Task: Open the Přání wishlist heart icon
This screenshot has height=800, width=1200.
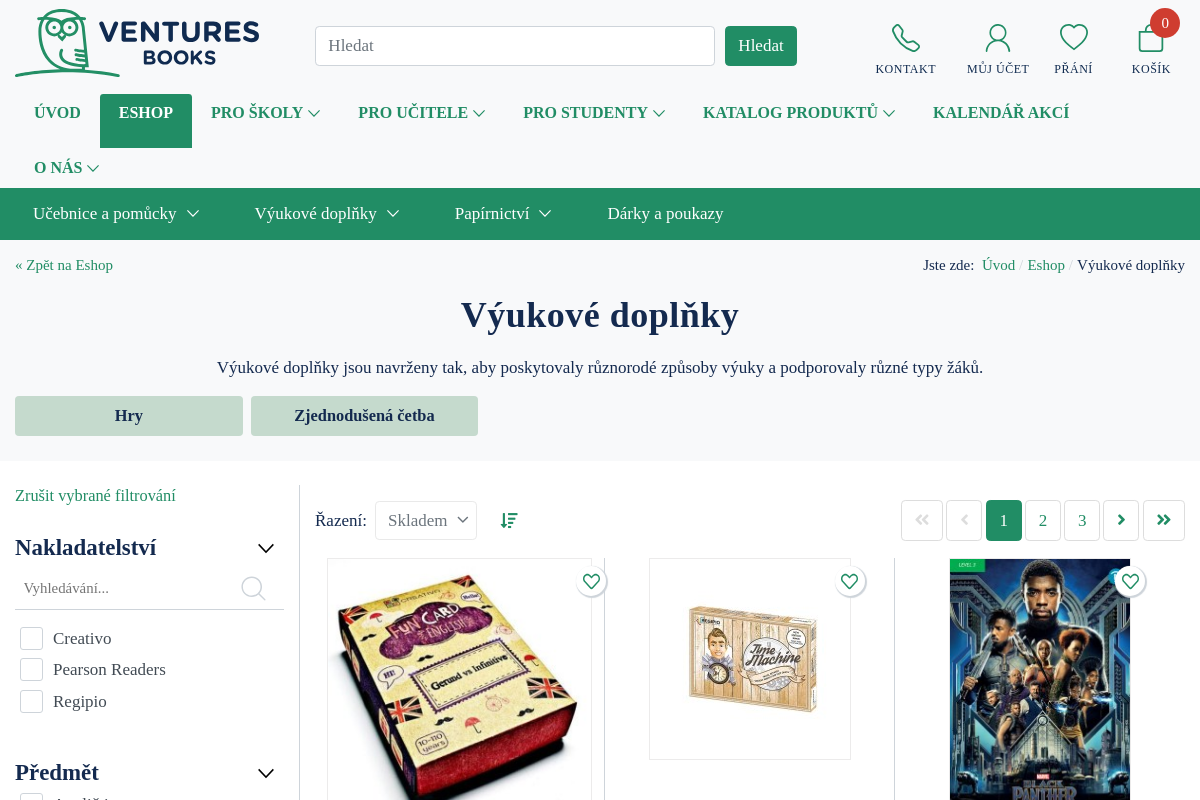Action: [1074, 38]
